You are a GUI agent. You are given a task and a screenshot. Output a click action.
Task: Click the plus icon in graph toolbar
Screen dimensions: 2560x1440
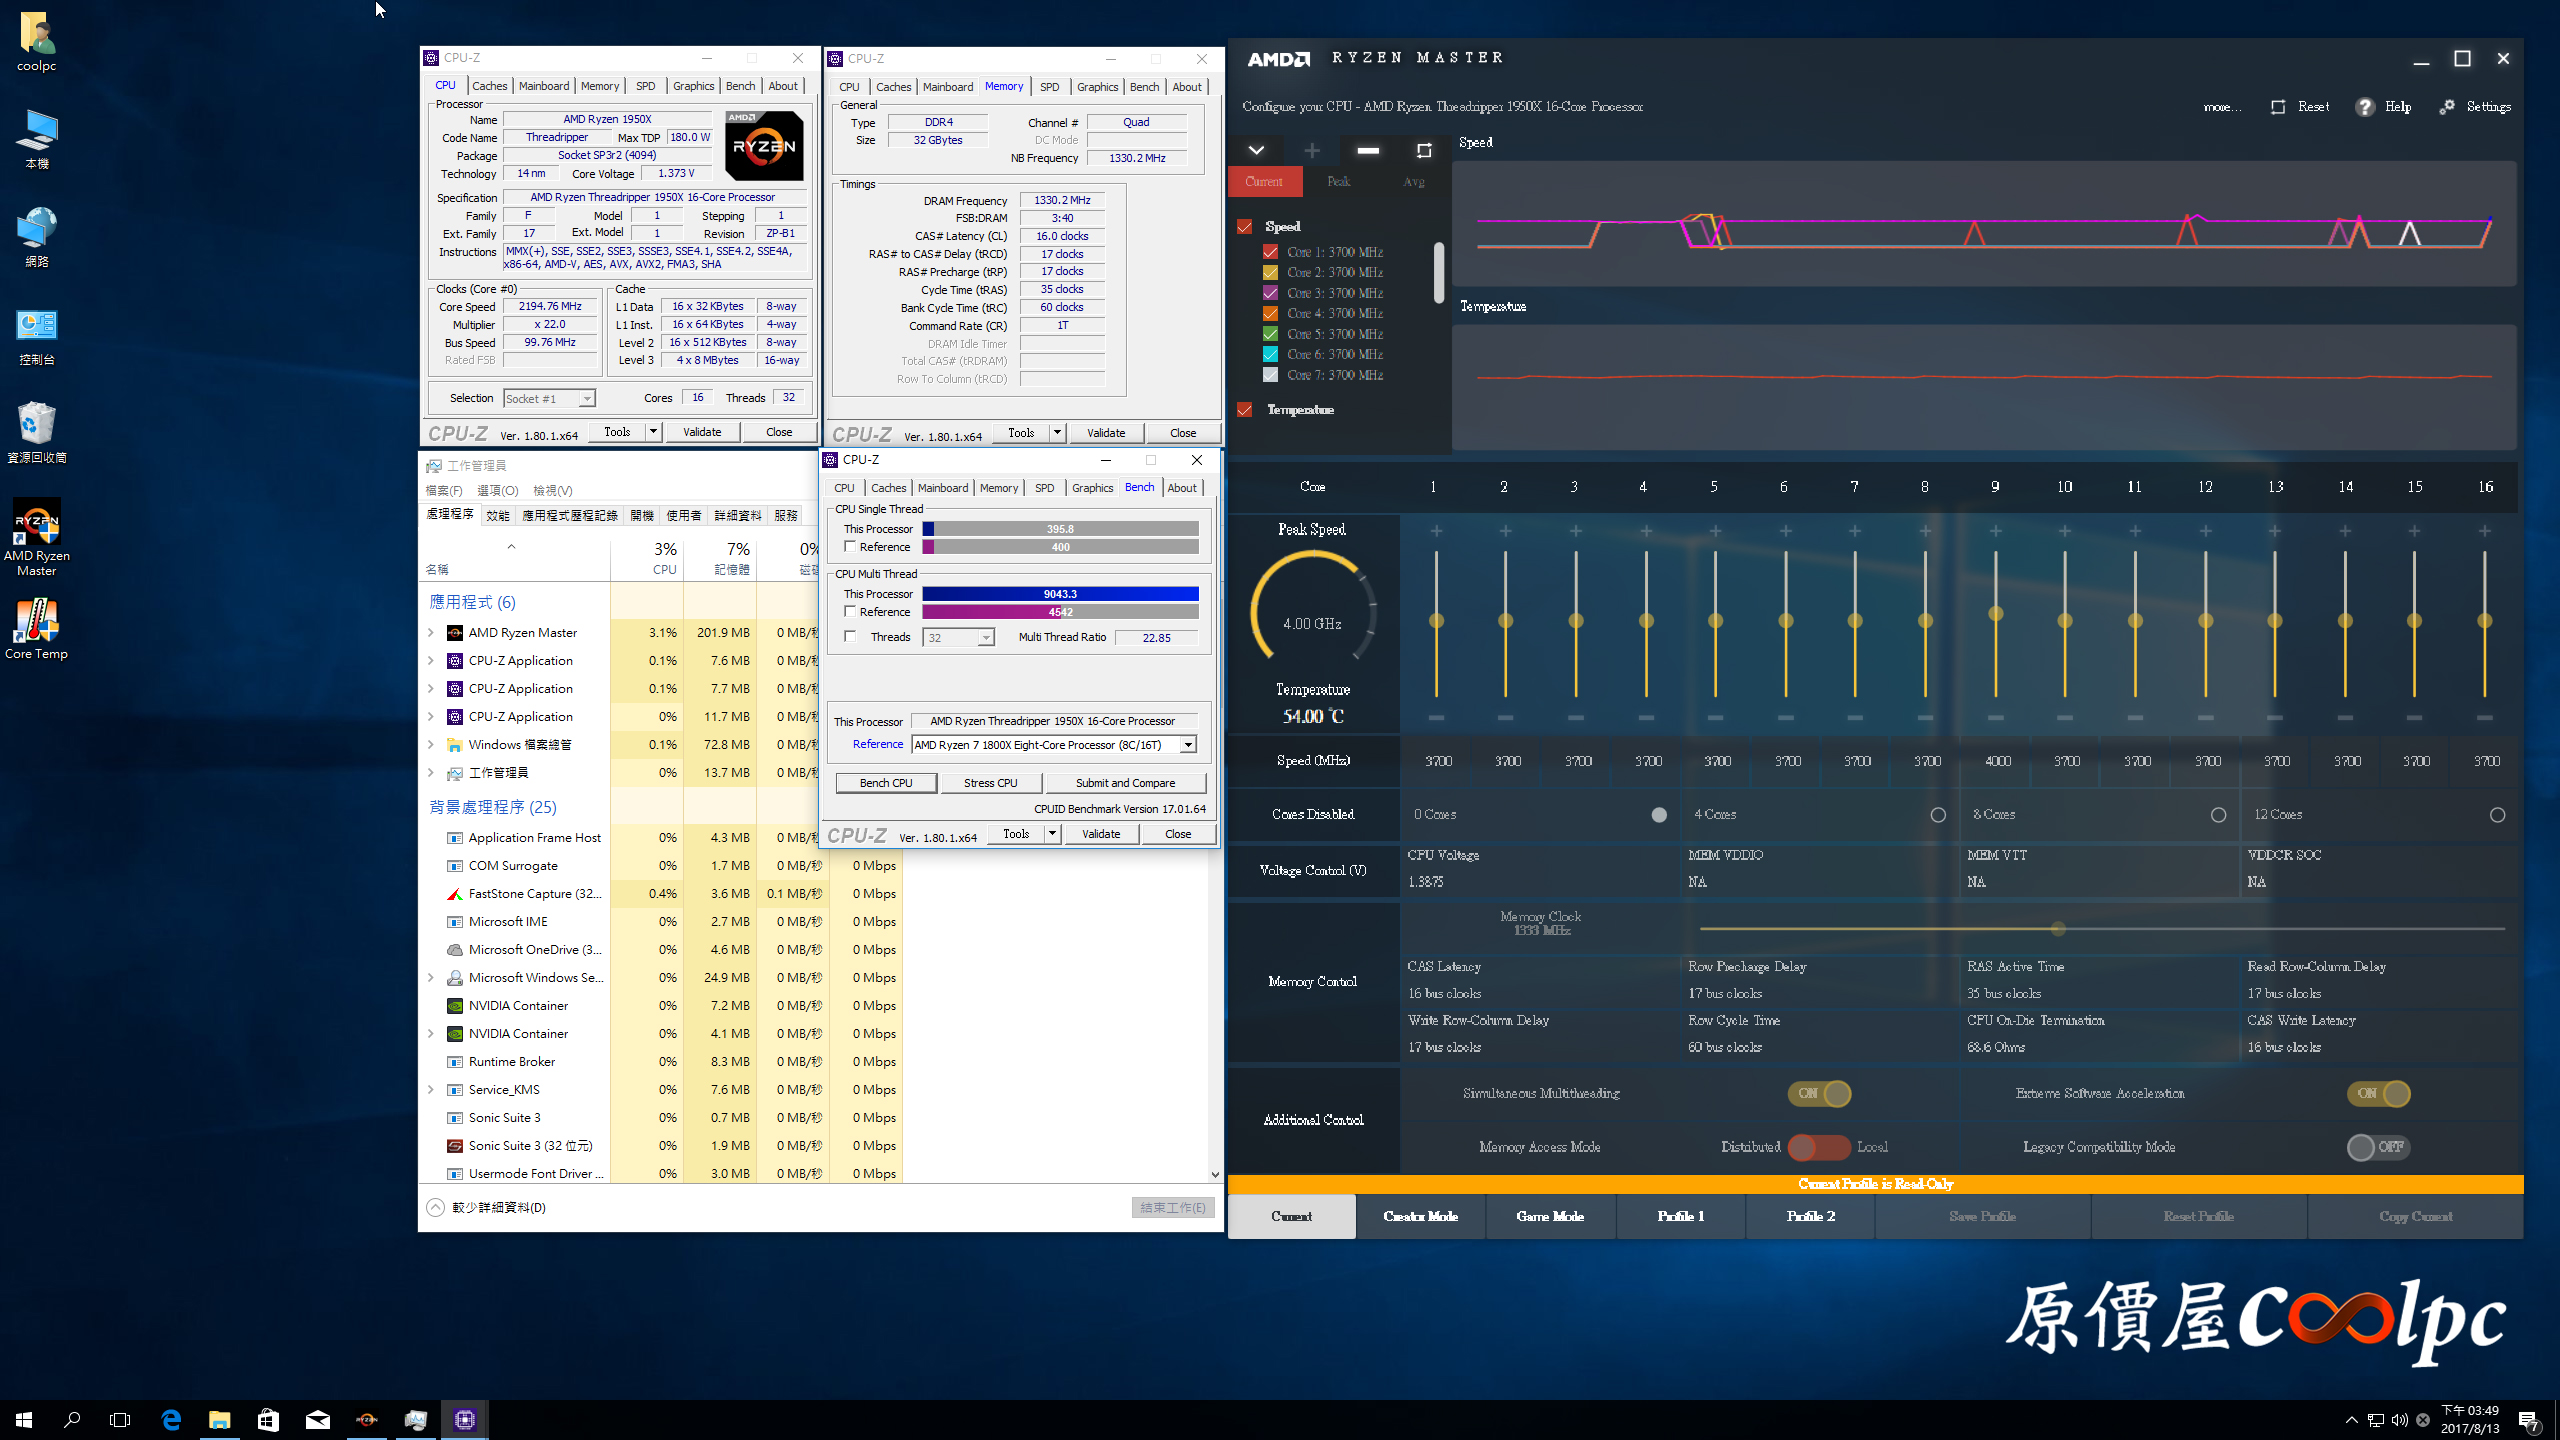pos(1312,150)
